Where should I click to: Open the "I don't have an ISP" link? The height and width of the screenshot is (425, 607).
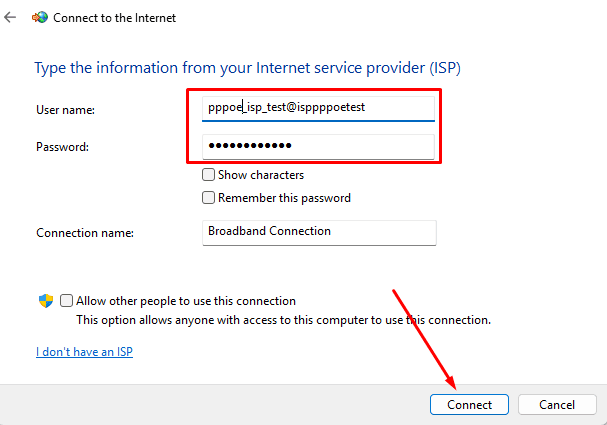pyautogui.click(x=85, y=352)
